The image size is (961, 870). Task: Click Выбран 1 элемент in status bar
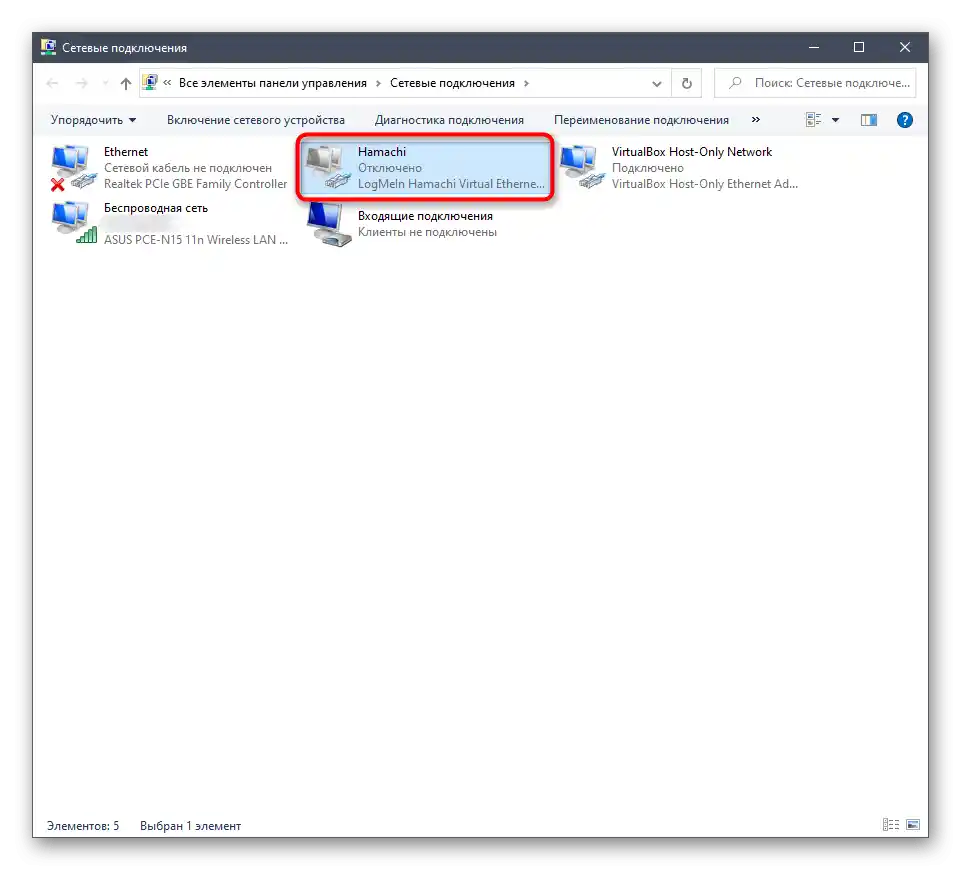coord(190,826)
